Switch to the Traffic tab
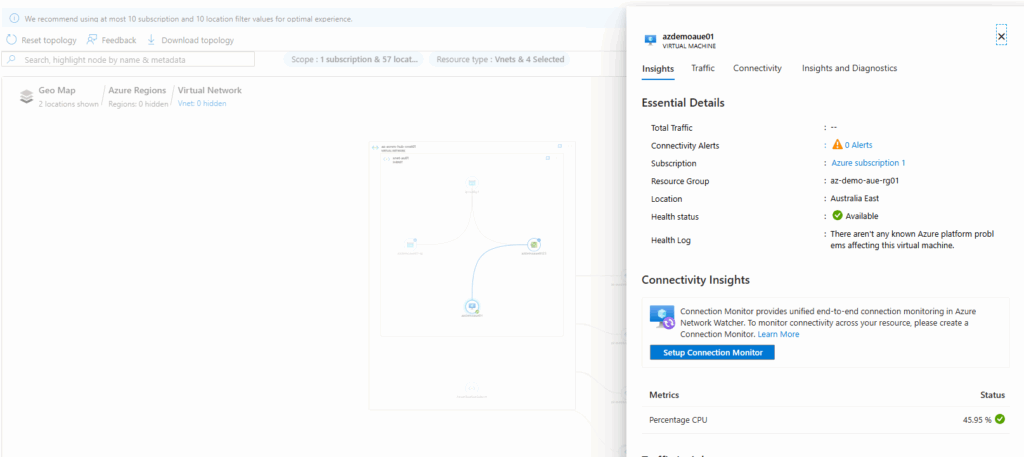The height and width of the screenshot is (457, 1024). click(x=702, y=68)
